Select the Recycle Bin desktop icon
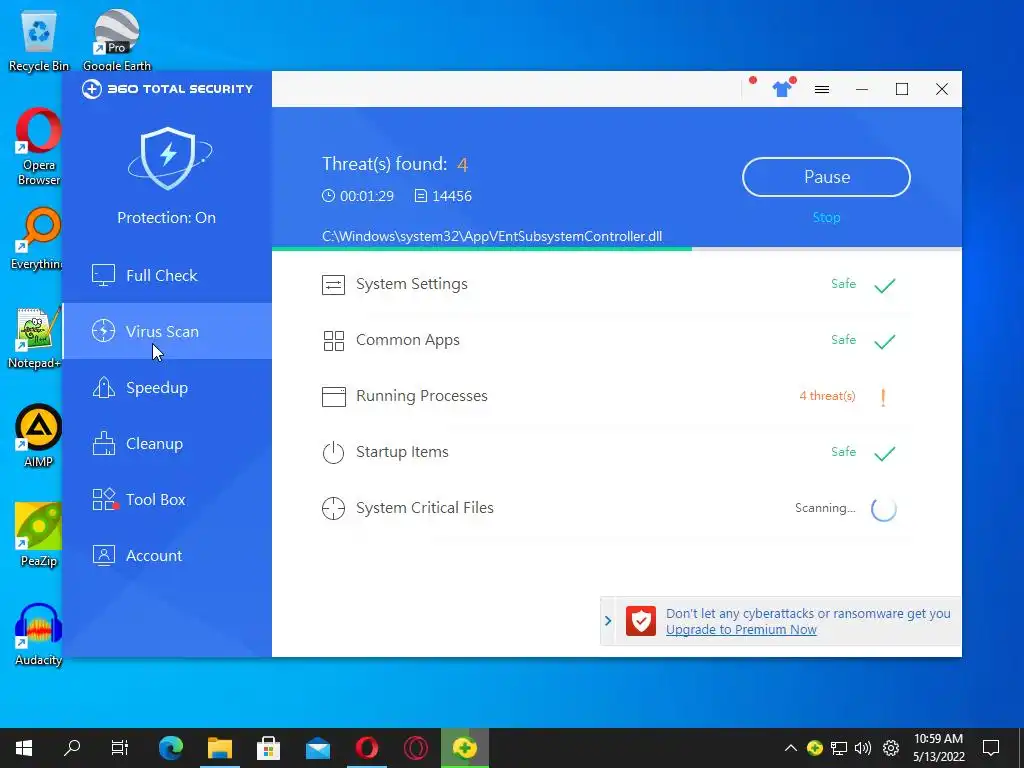The image size is (1024, 768). click(x=38, y=40)
